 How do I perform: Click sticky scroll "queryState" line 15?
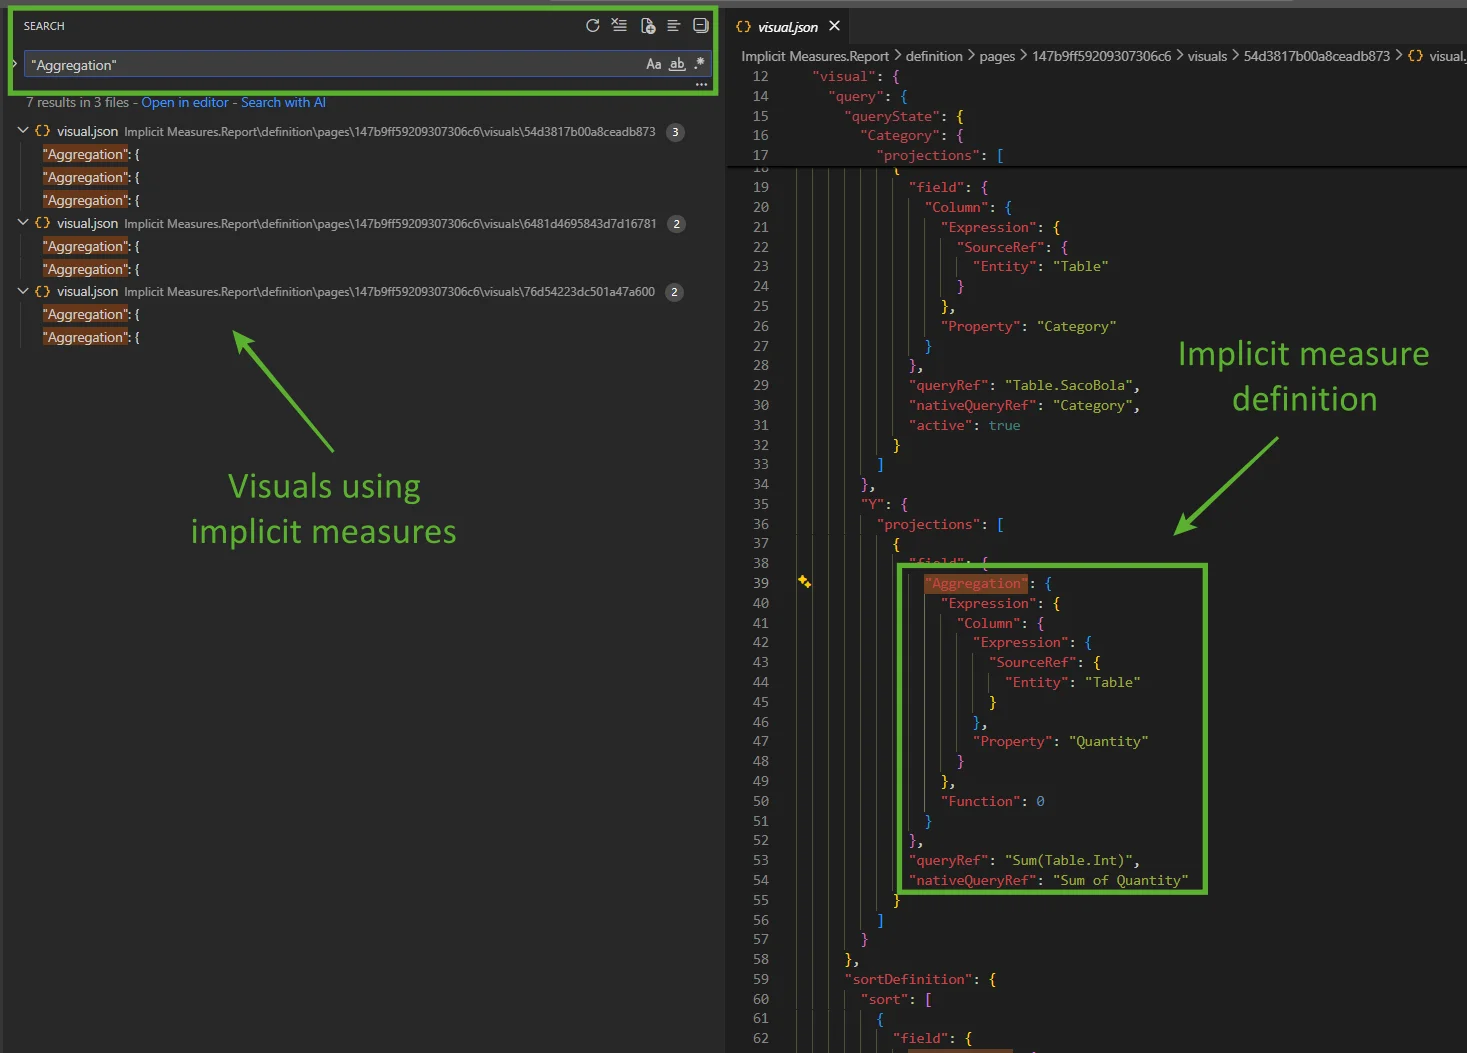pos(892,116)
